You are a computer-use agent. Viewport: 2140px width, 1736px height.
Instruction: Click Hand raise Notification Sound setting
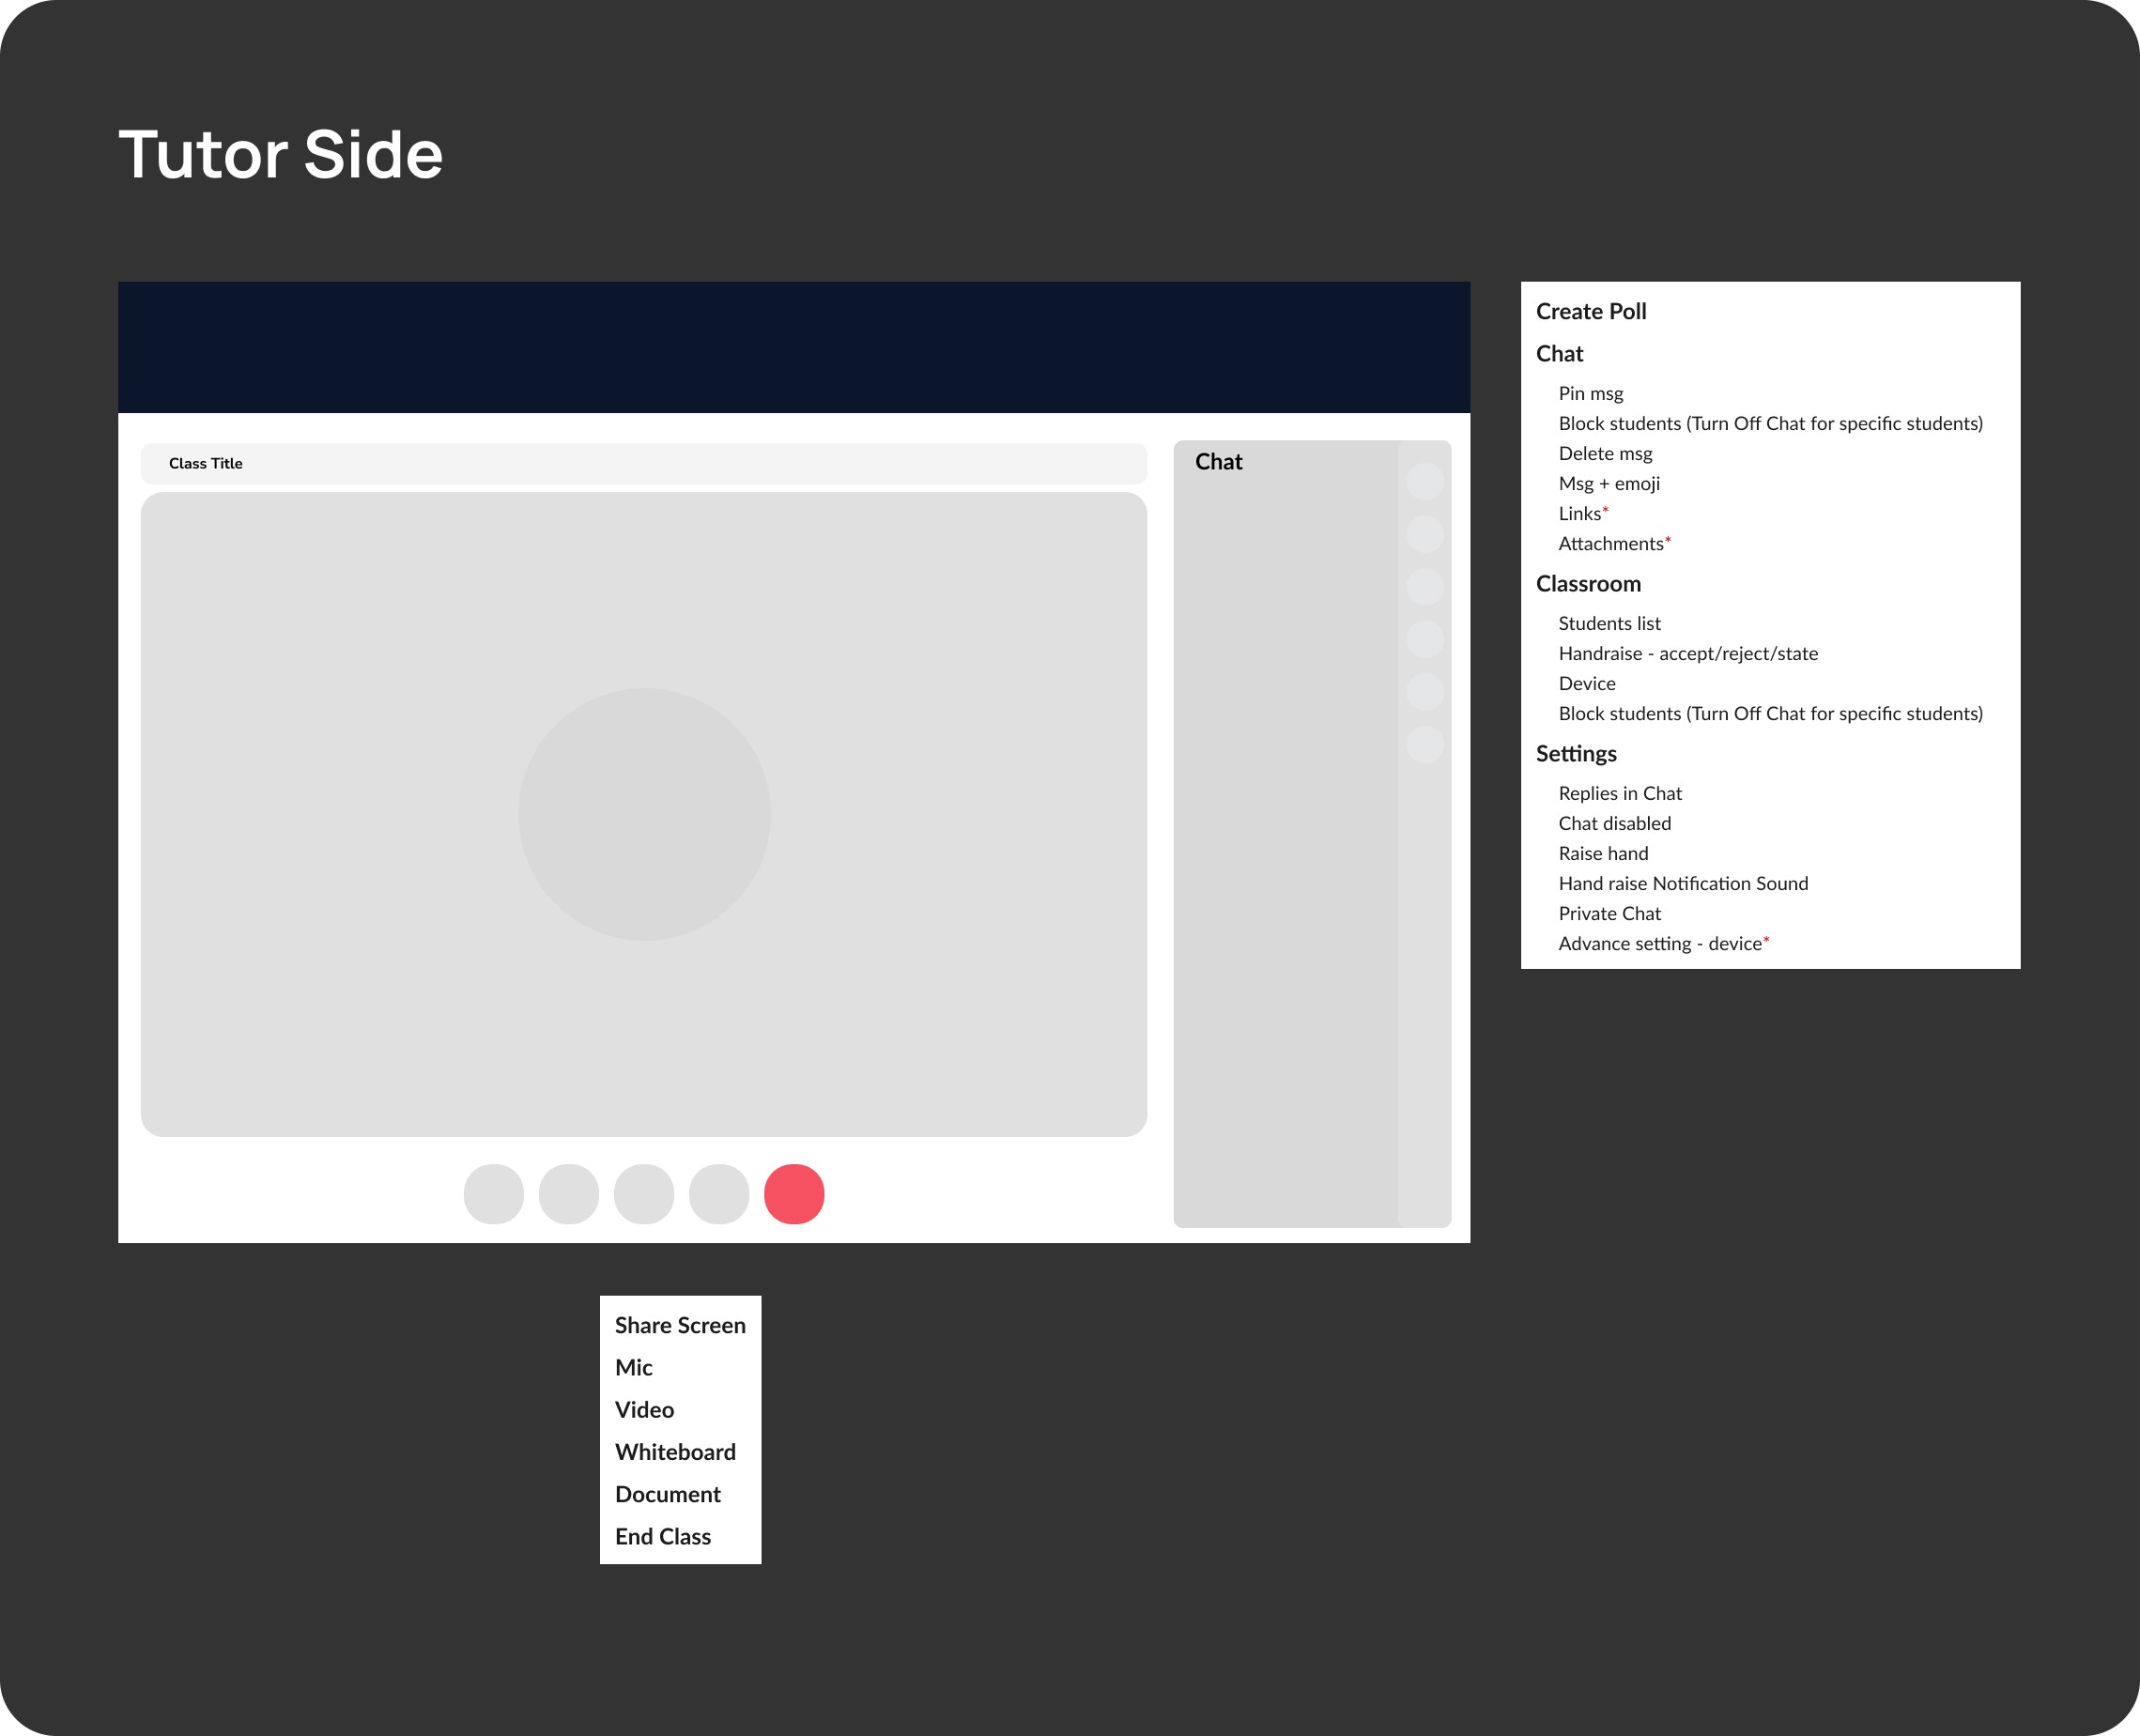tap(1683, 884)
